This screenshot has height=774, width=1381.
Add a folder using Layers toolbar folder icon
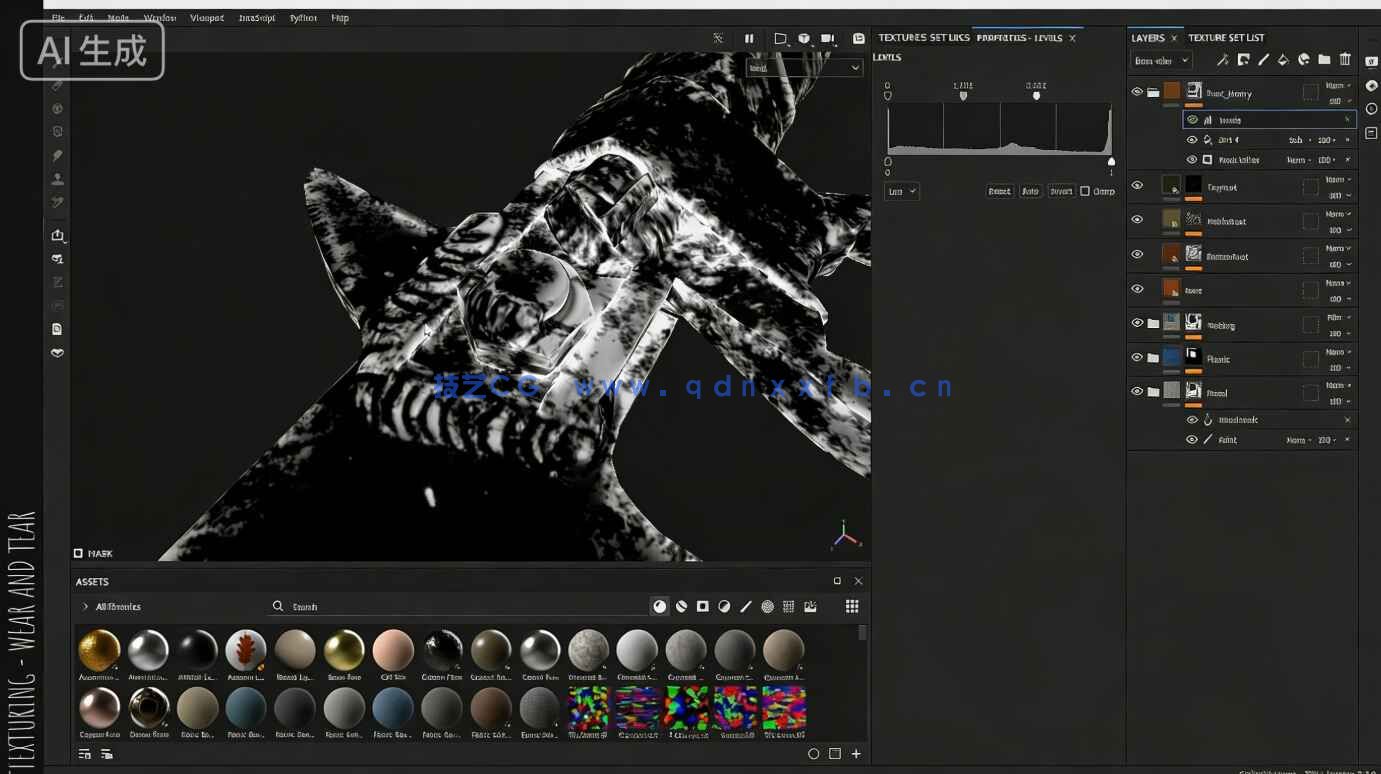[x=1324, y=60]
